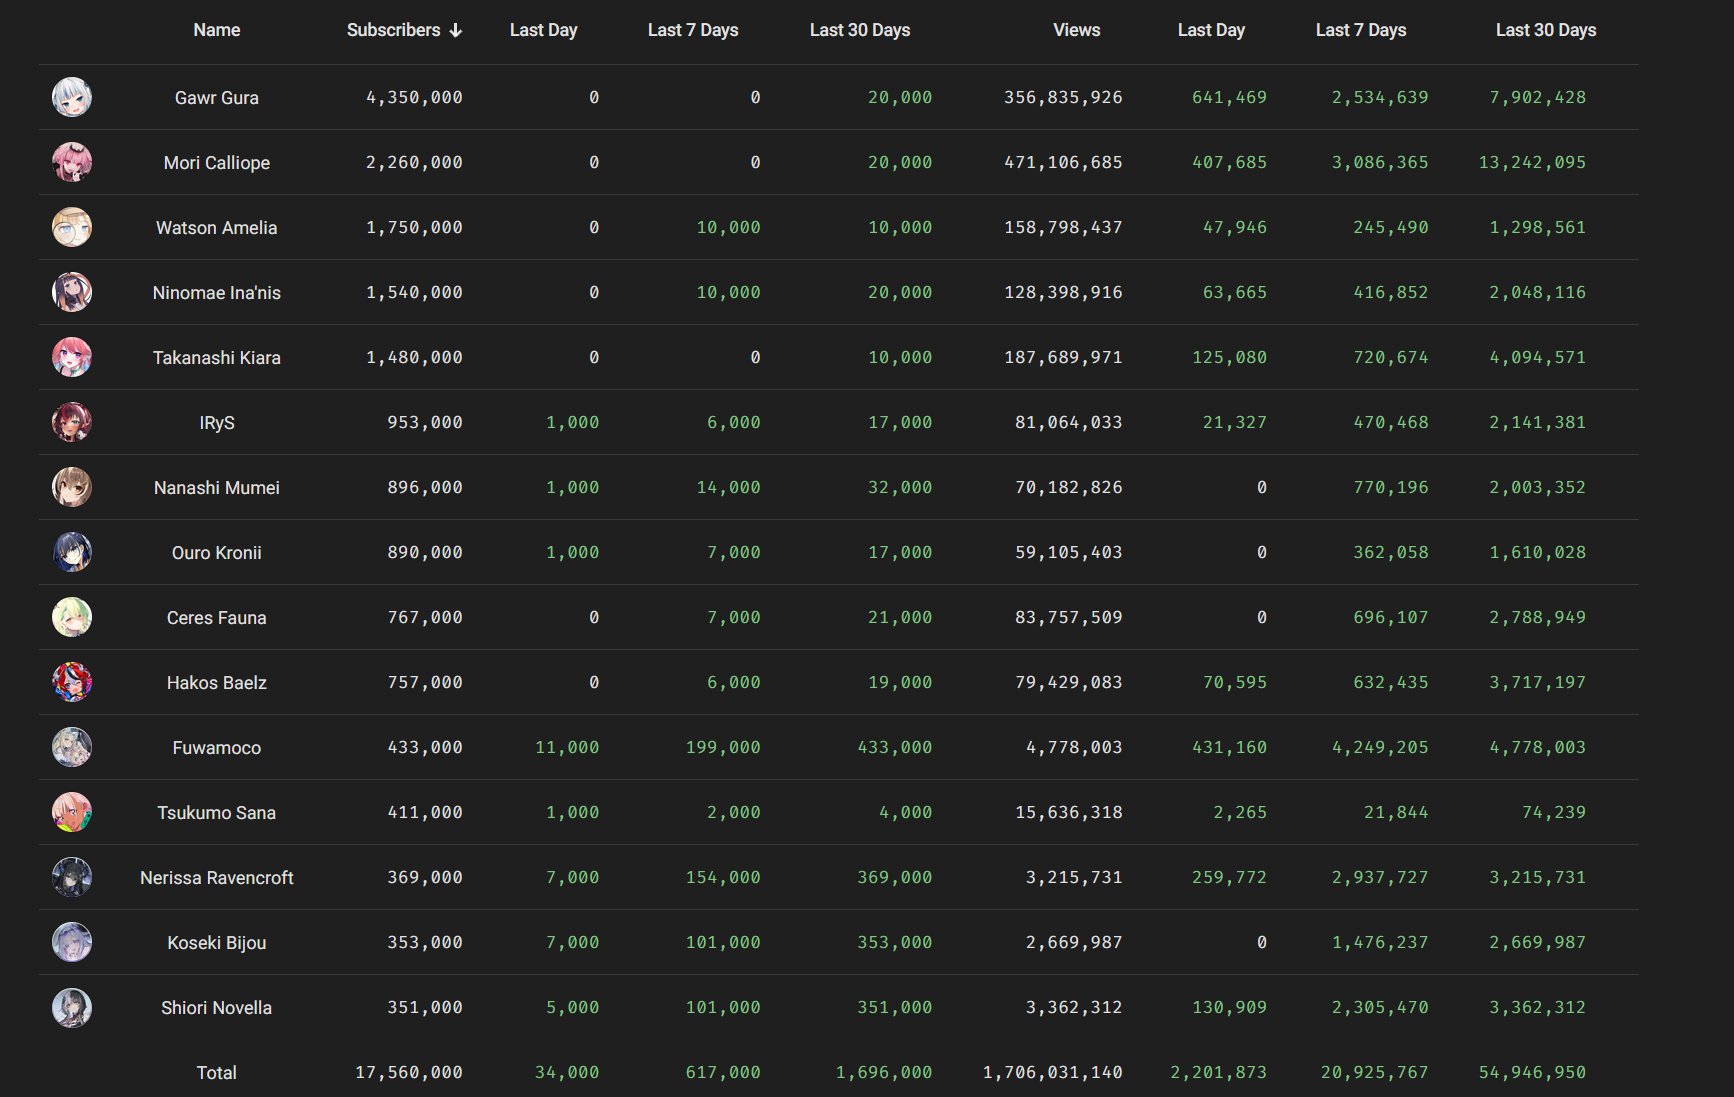The width and height of the screenshot is (1734, 1097).
Task: Select Ceres Fauna's avatar
Action: click(x=72, y=617)
